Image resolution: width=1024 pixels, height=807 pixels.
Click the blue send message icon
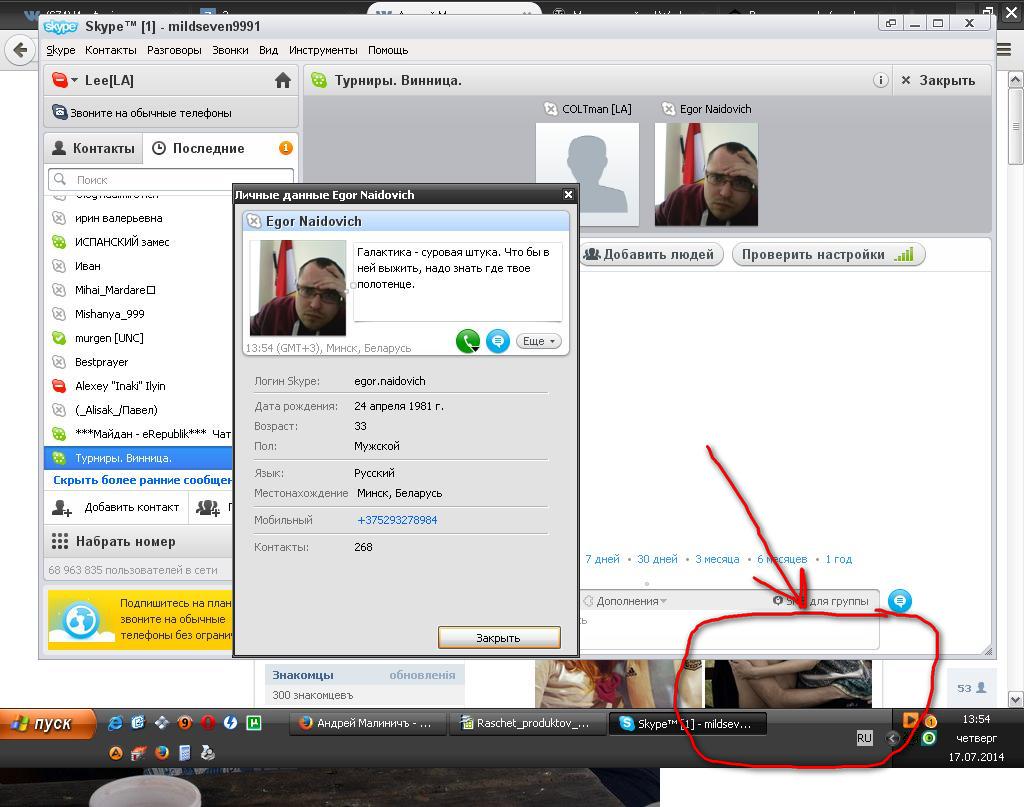point(899,601)
